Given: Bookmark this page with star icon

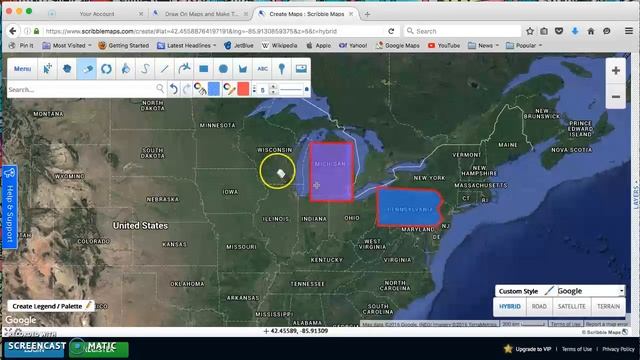Looking at the screenshot, I should (x=530, y=31).
